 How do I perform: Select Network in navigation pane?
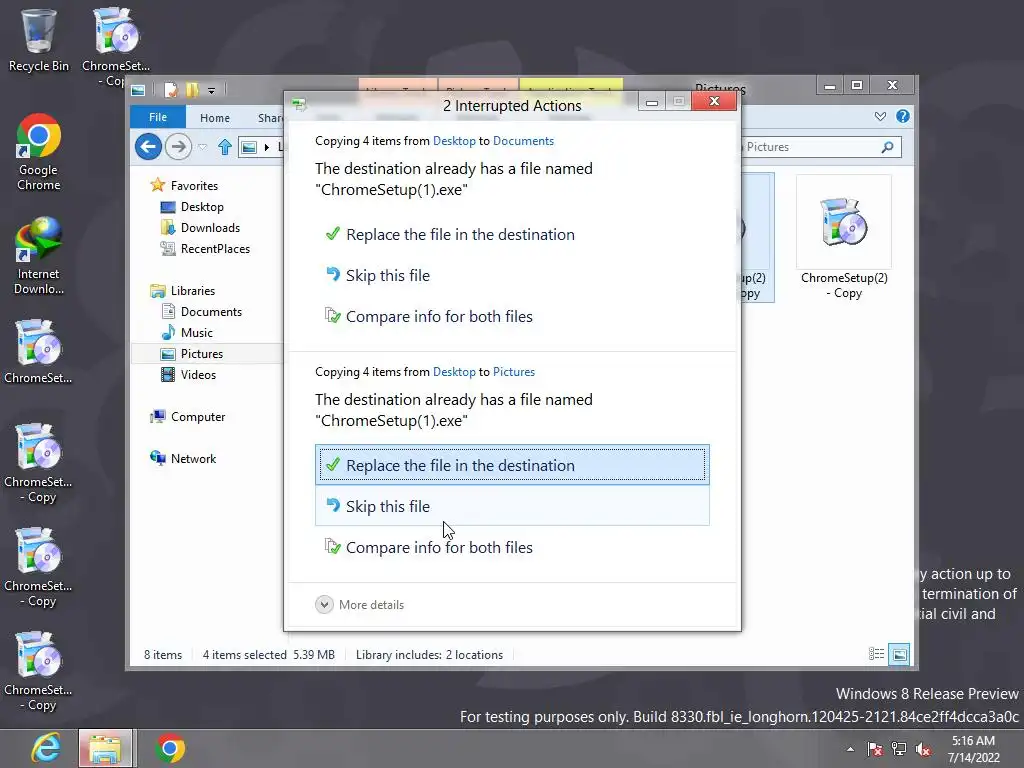[193, 458]
